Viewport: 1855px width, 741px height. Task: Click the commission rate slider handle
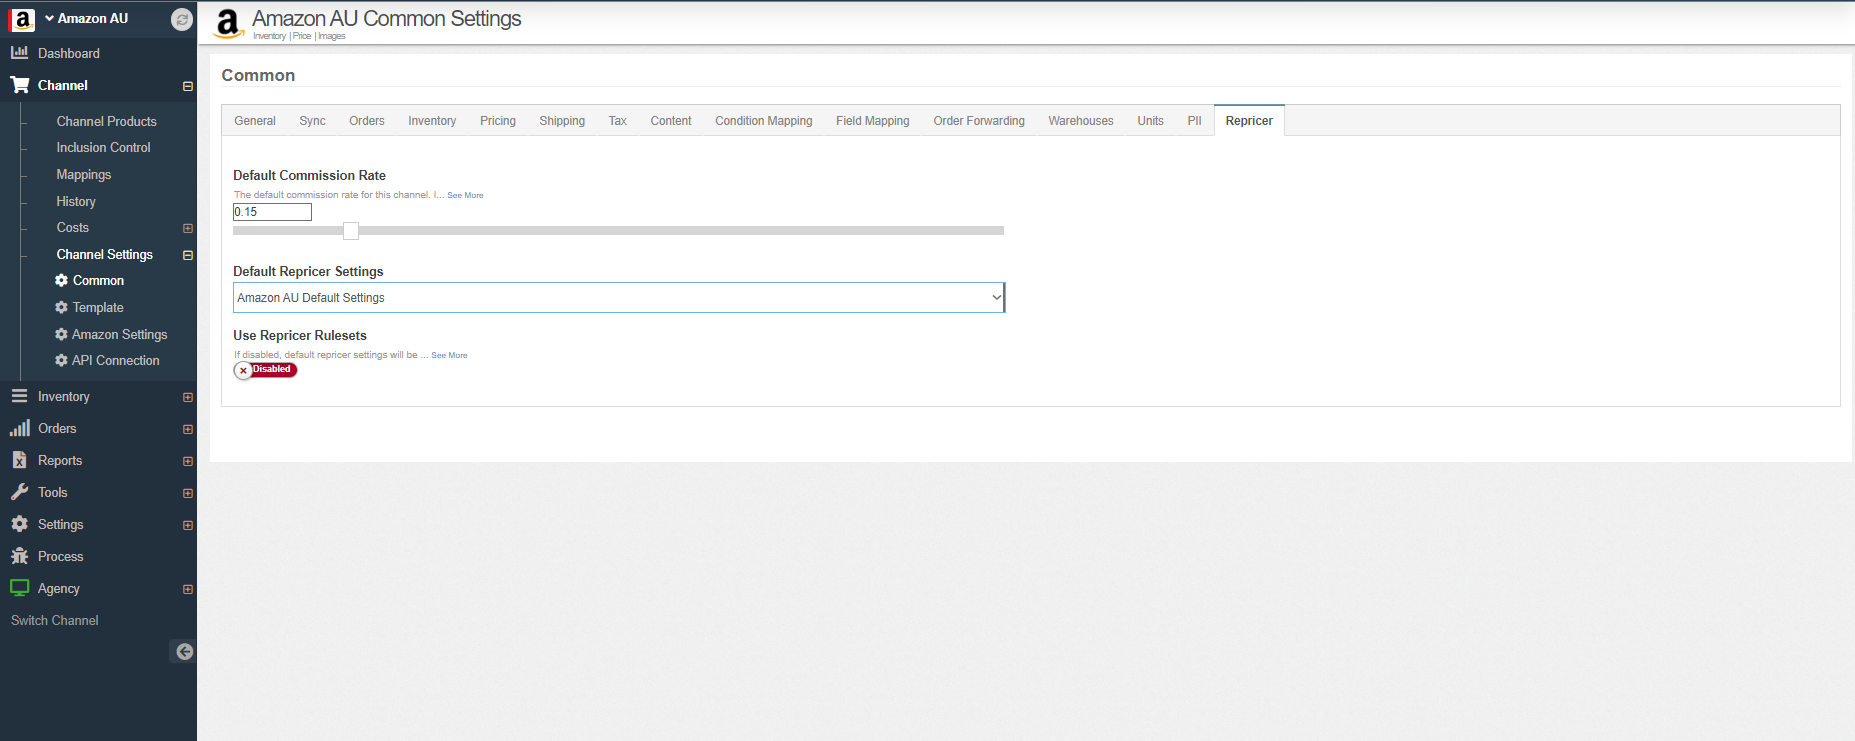[x=351, y=231]
